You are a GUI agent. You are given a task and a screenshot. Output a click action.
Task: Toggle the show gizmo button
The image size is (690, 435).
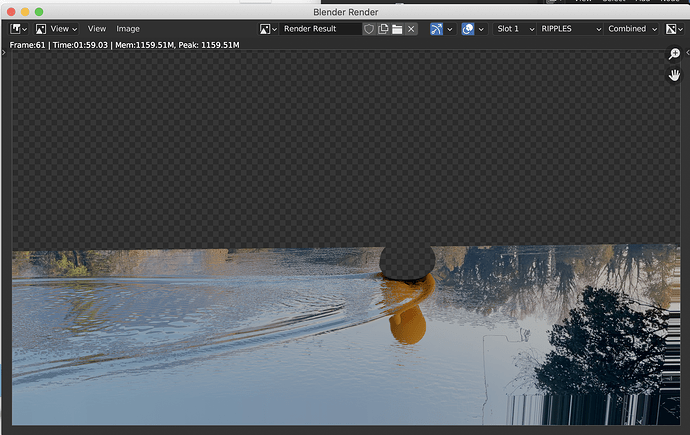436,29
